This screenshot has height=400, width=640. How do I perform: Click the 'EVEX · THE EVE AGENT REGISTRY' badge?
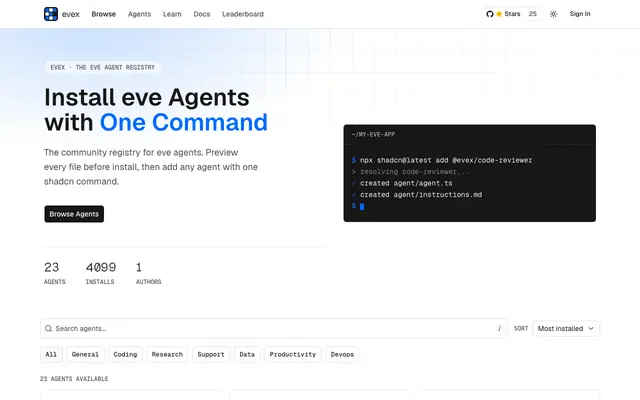102,67
